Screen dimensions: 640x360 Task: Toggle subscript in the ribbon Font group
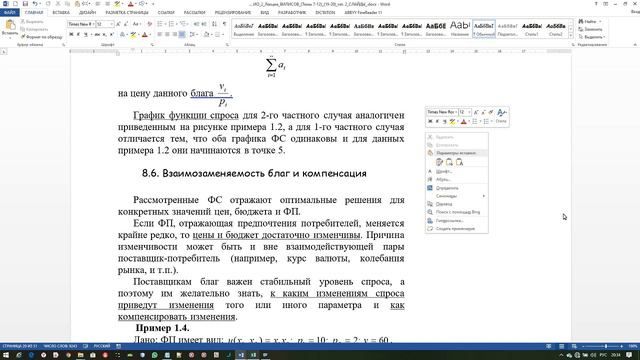click(105, 35)
